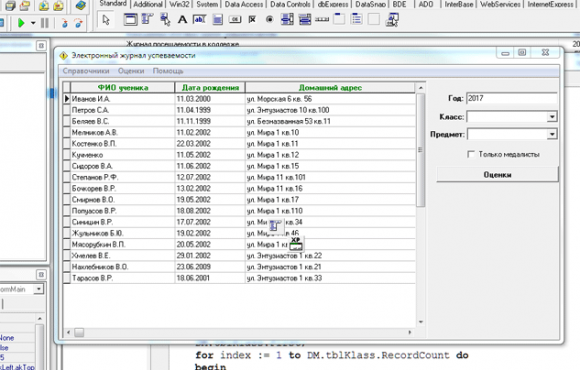Sort by clicking Дата рождения column header
Viewport: 580px width, 370px height.
(x=210, y=88)
